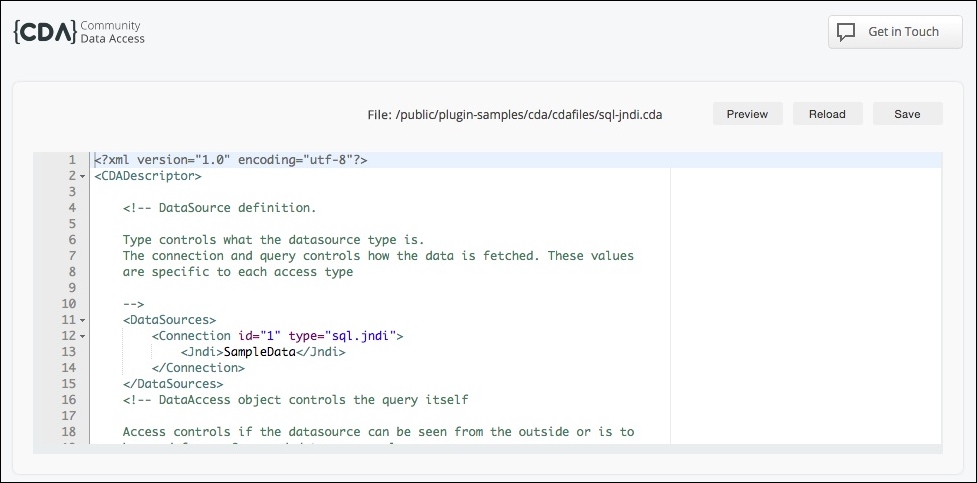Click the 'are specific to each access type' line

[x=237, y=272]
